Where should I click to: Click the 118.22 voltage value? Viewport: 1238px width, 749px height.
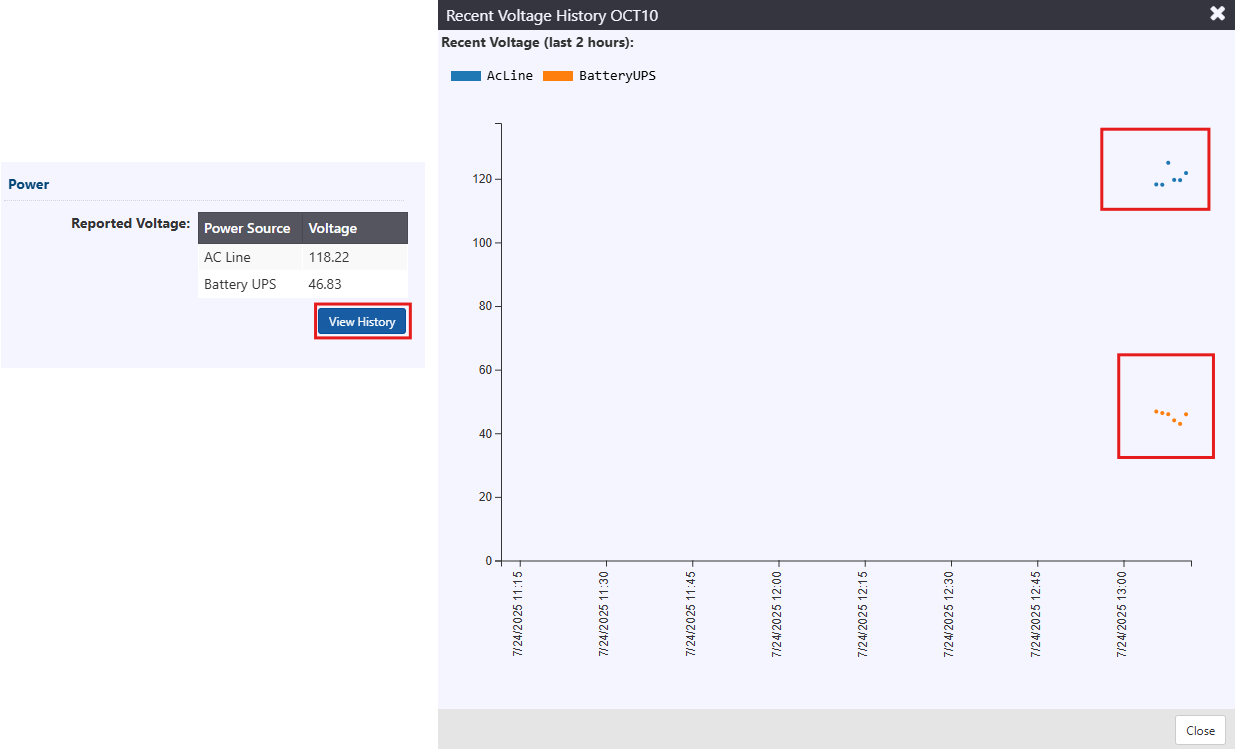click(x=329, y=257)
